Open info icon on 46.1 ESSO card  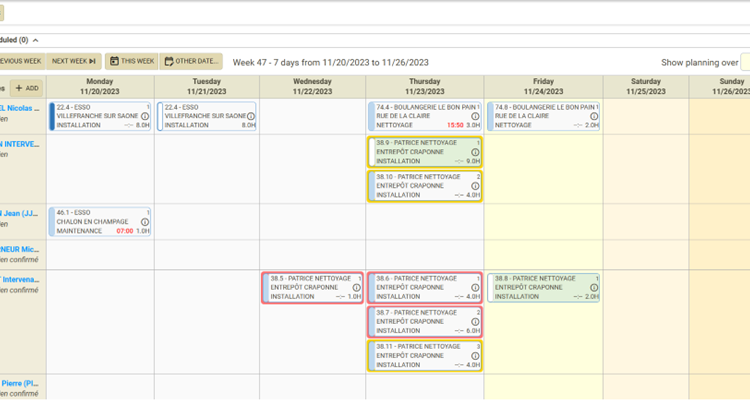145,222
